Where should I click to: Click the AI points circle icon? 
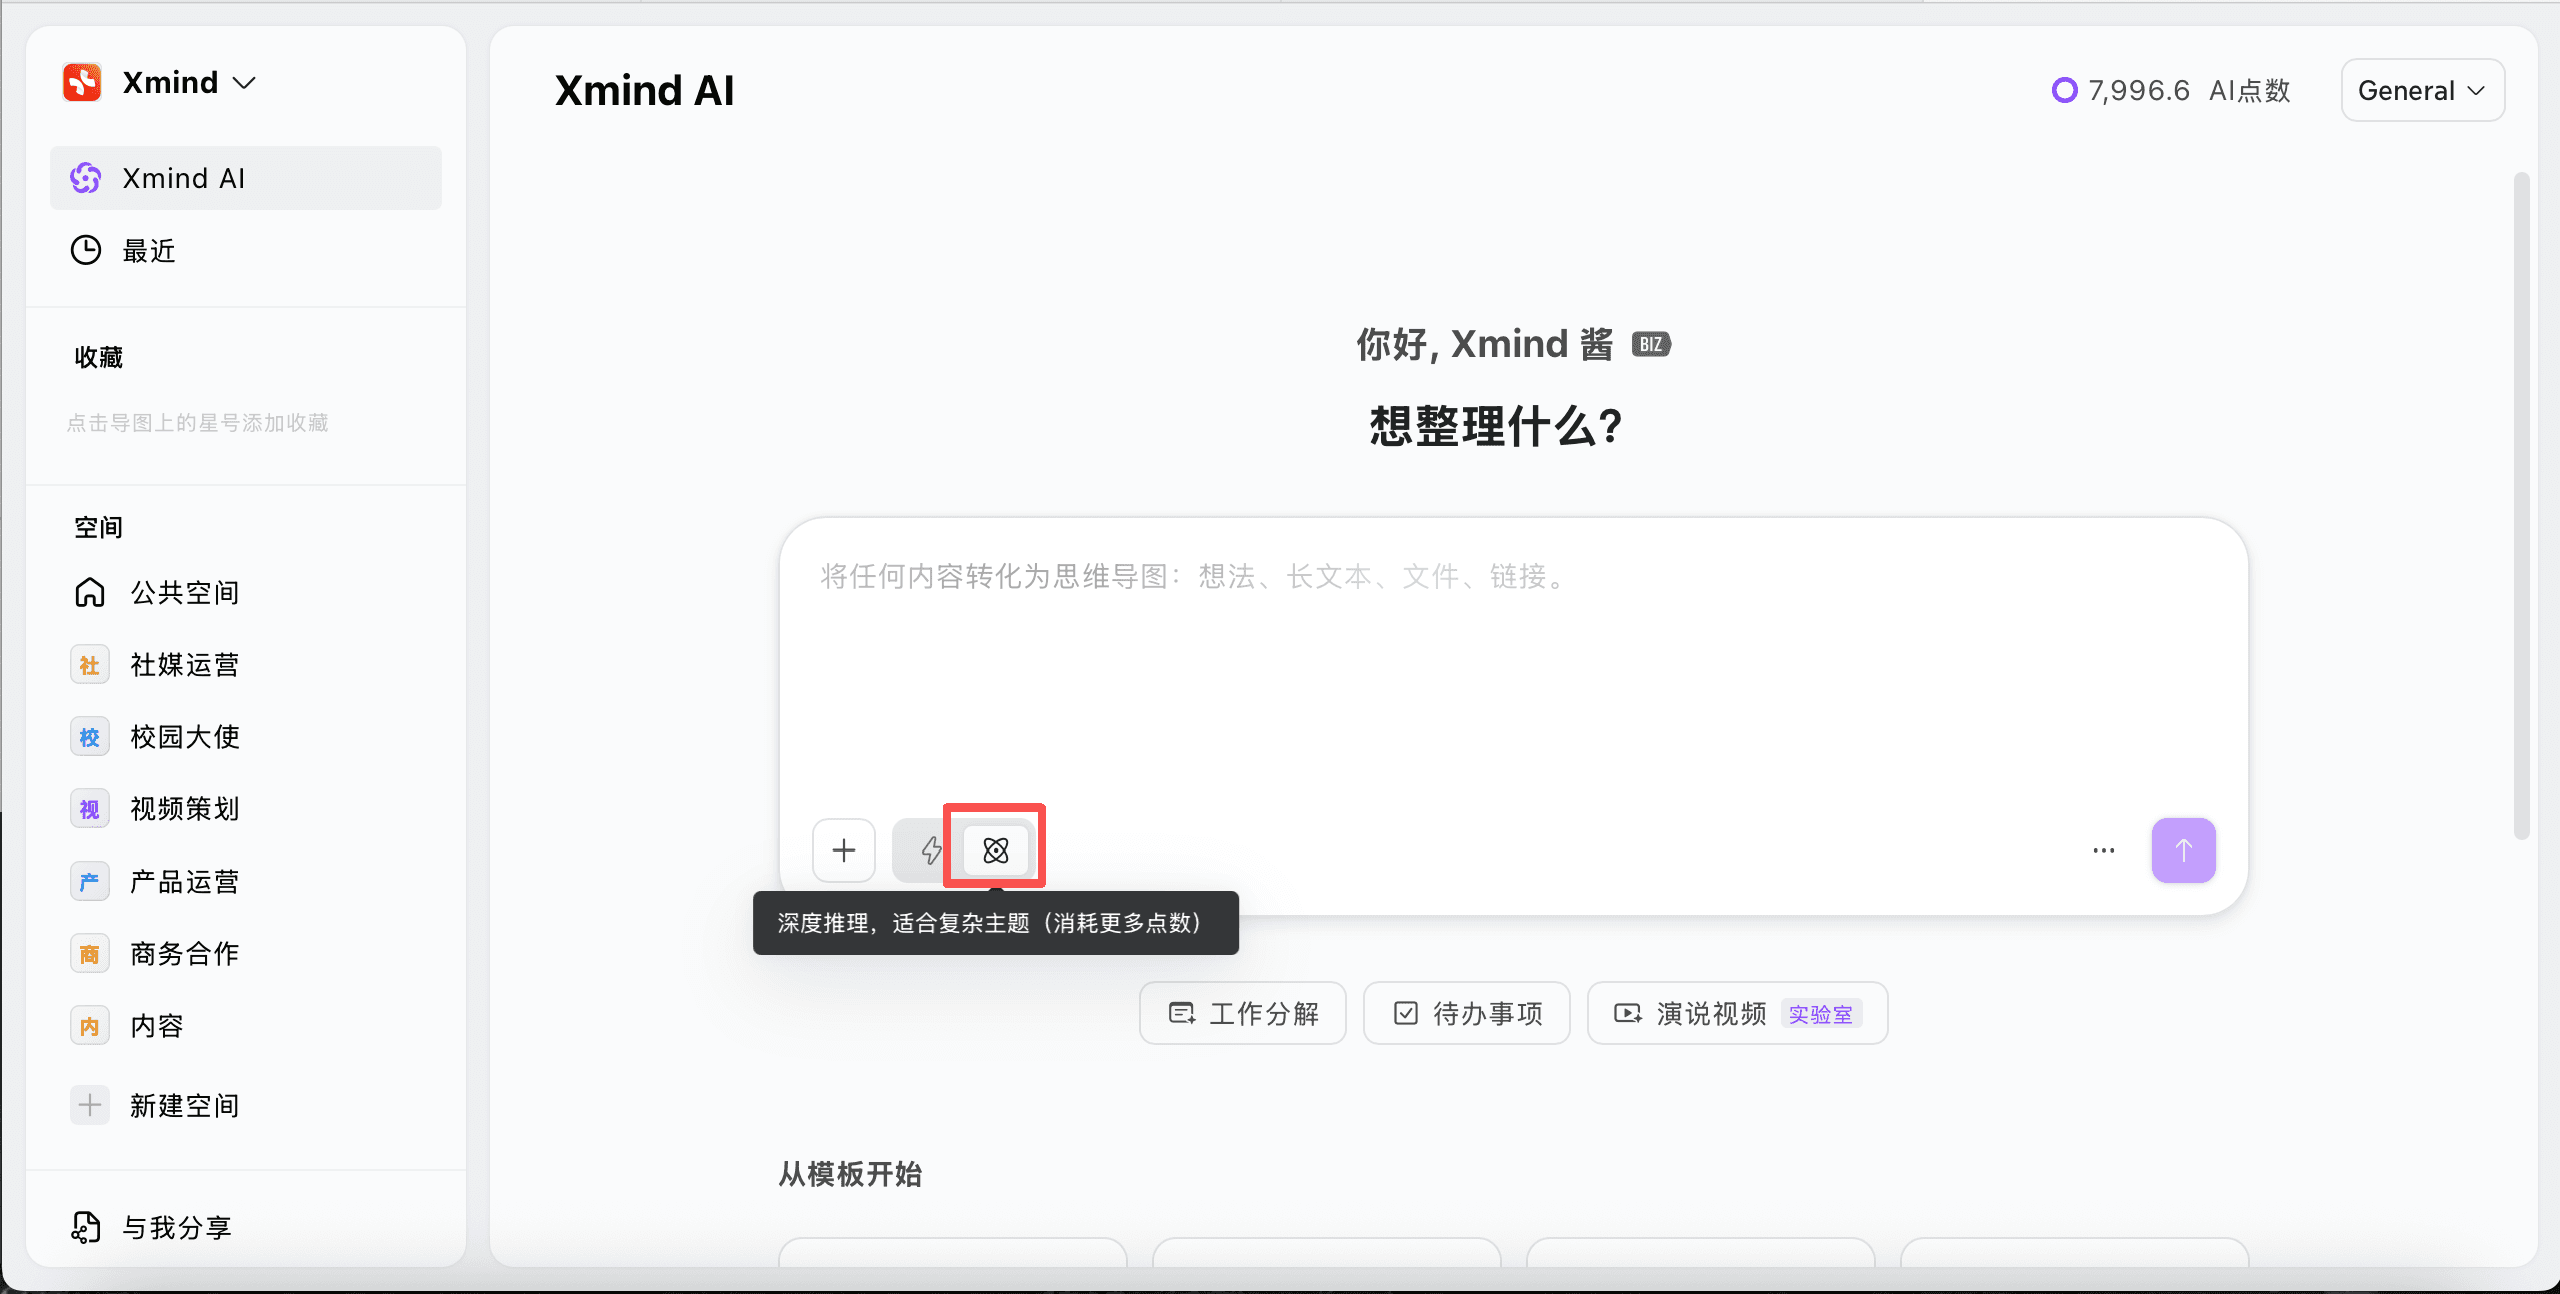tap(2064, 91)
